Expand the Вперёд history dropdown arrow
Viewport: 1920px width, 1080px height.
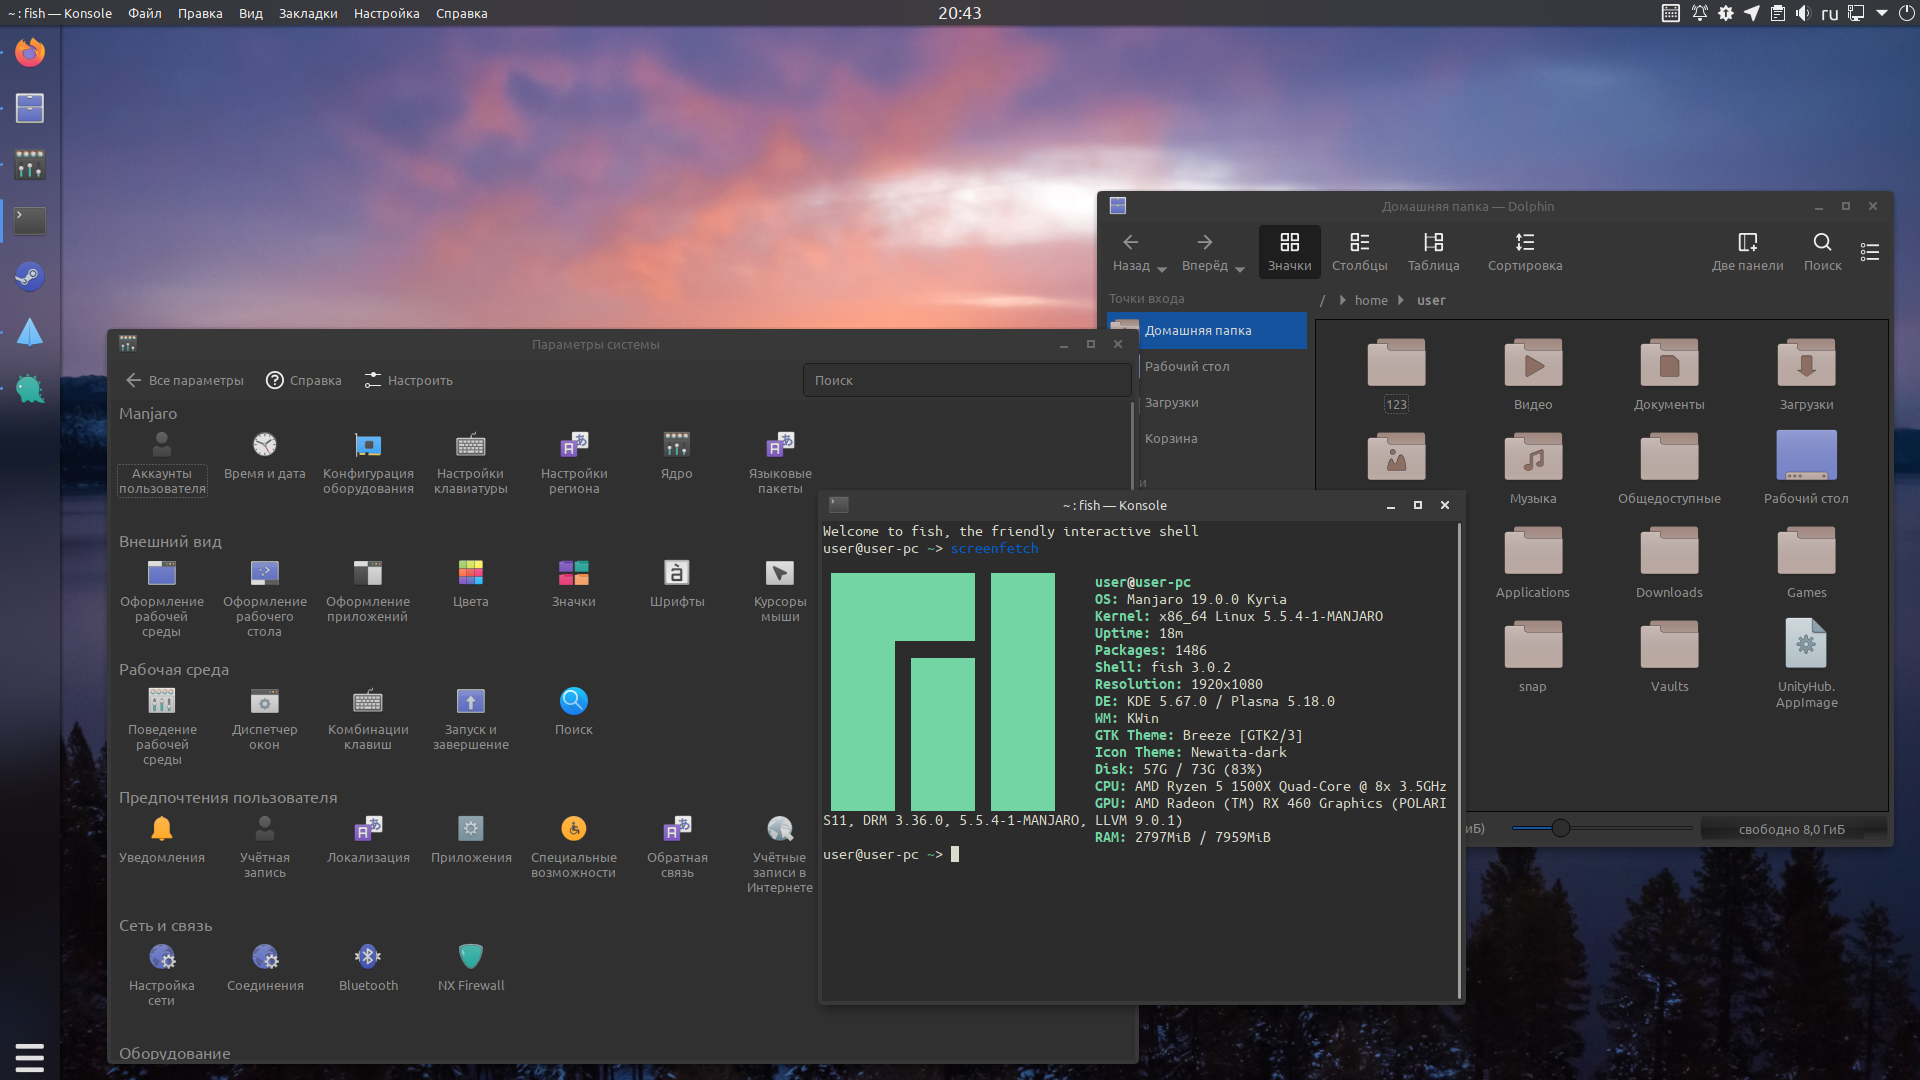click(x=1240, y=269)
